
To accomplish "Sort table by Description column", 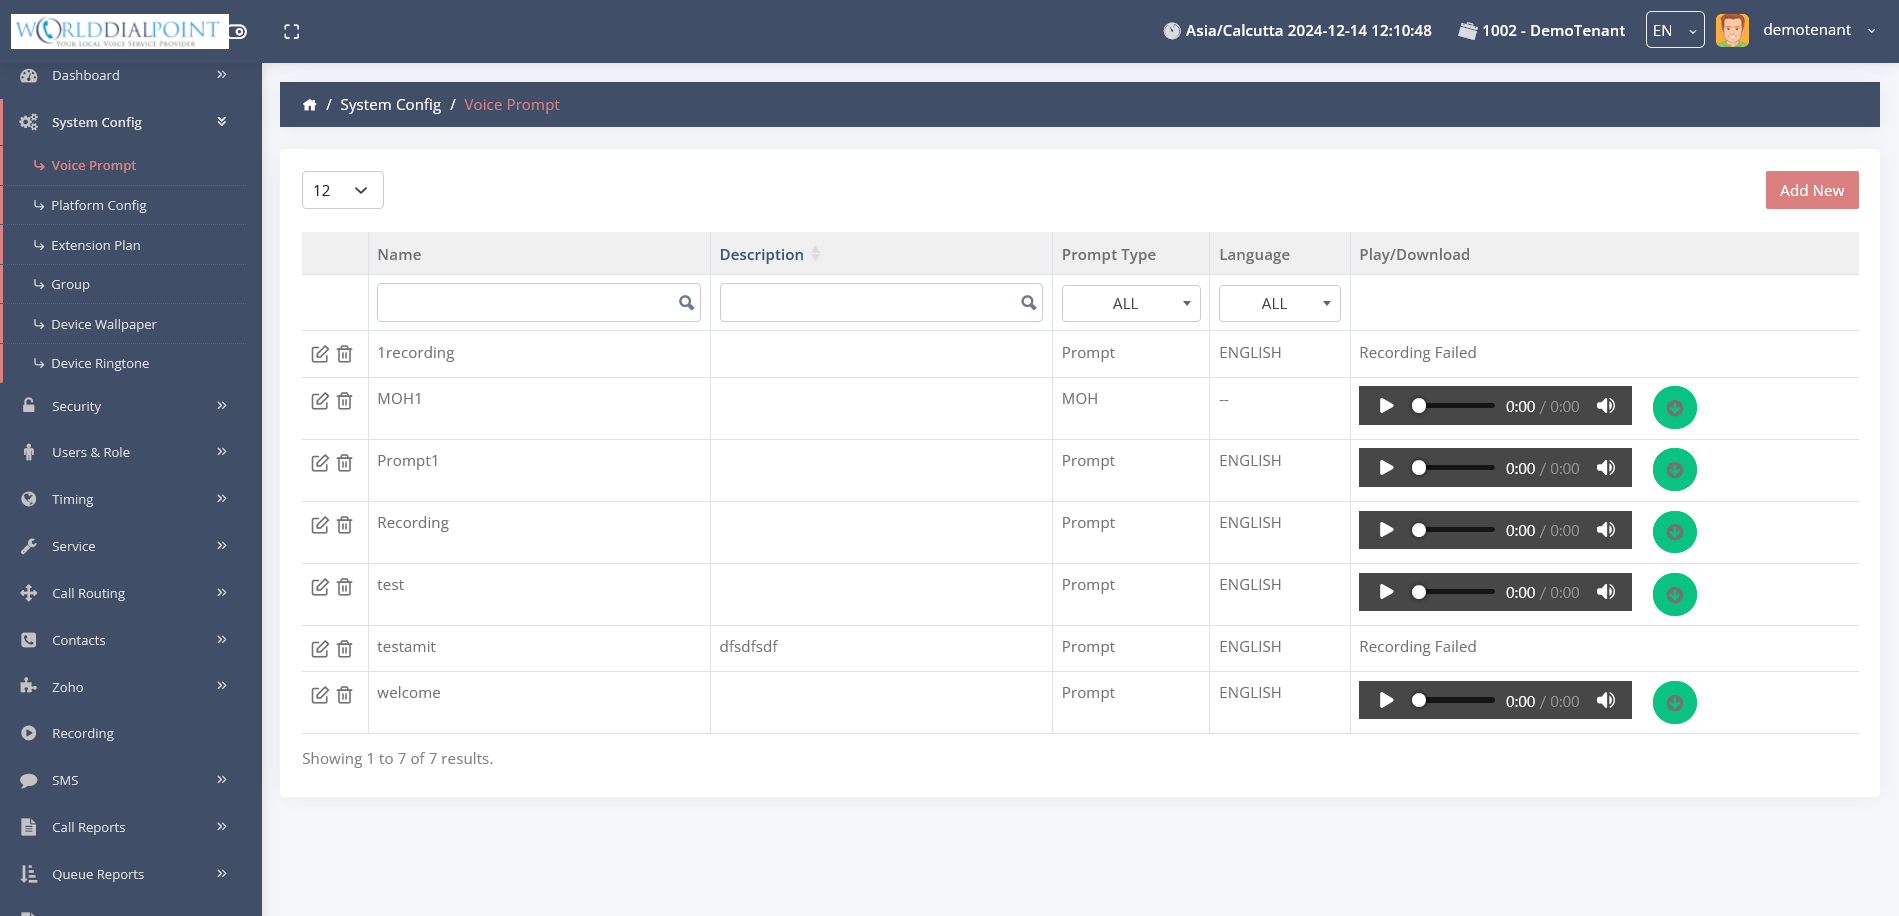I will (762, 254).
